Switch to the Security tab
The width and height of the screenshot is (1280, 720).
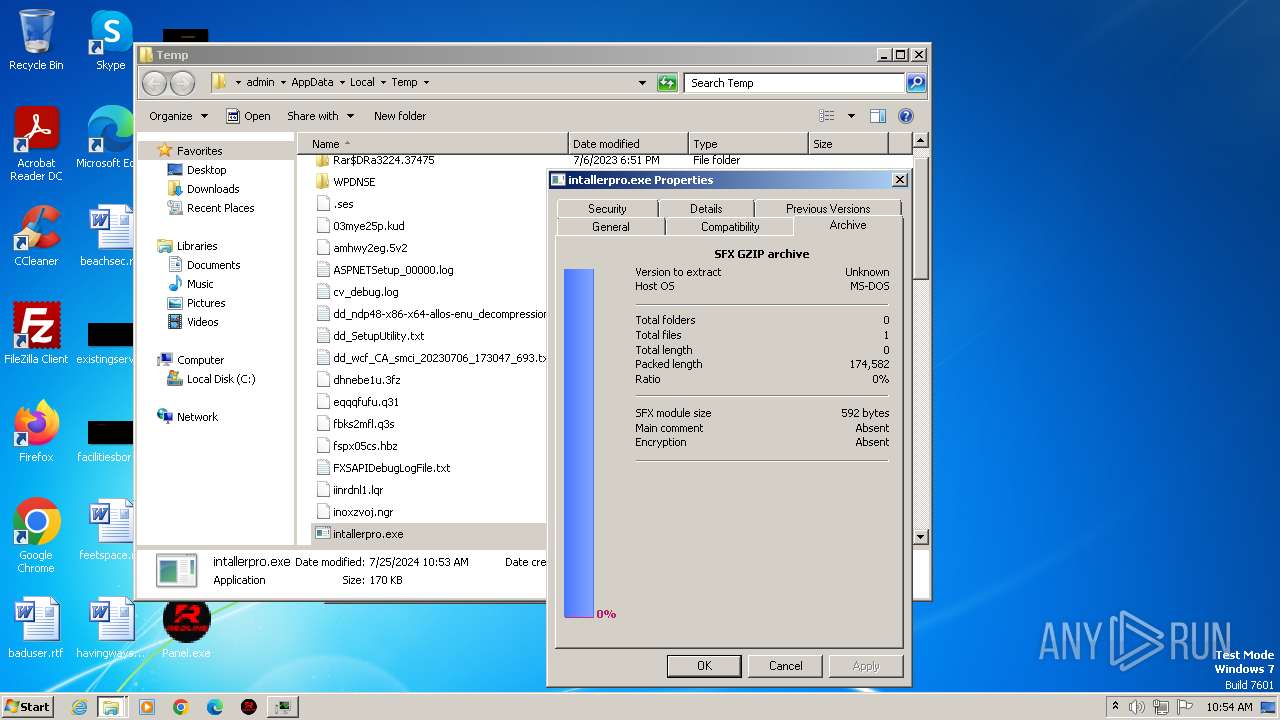607,209
